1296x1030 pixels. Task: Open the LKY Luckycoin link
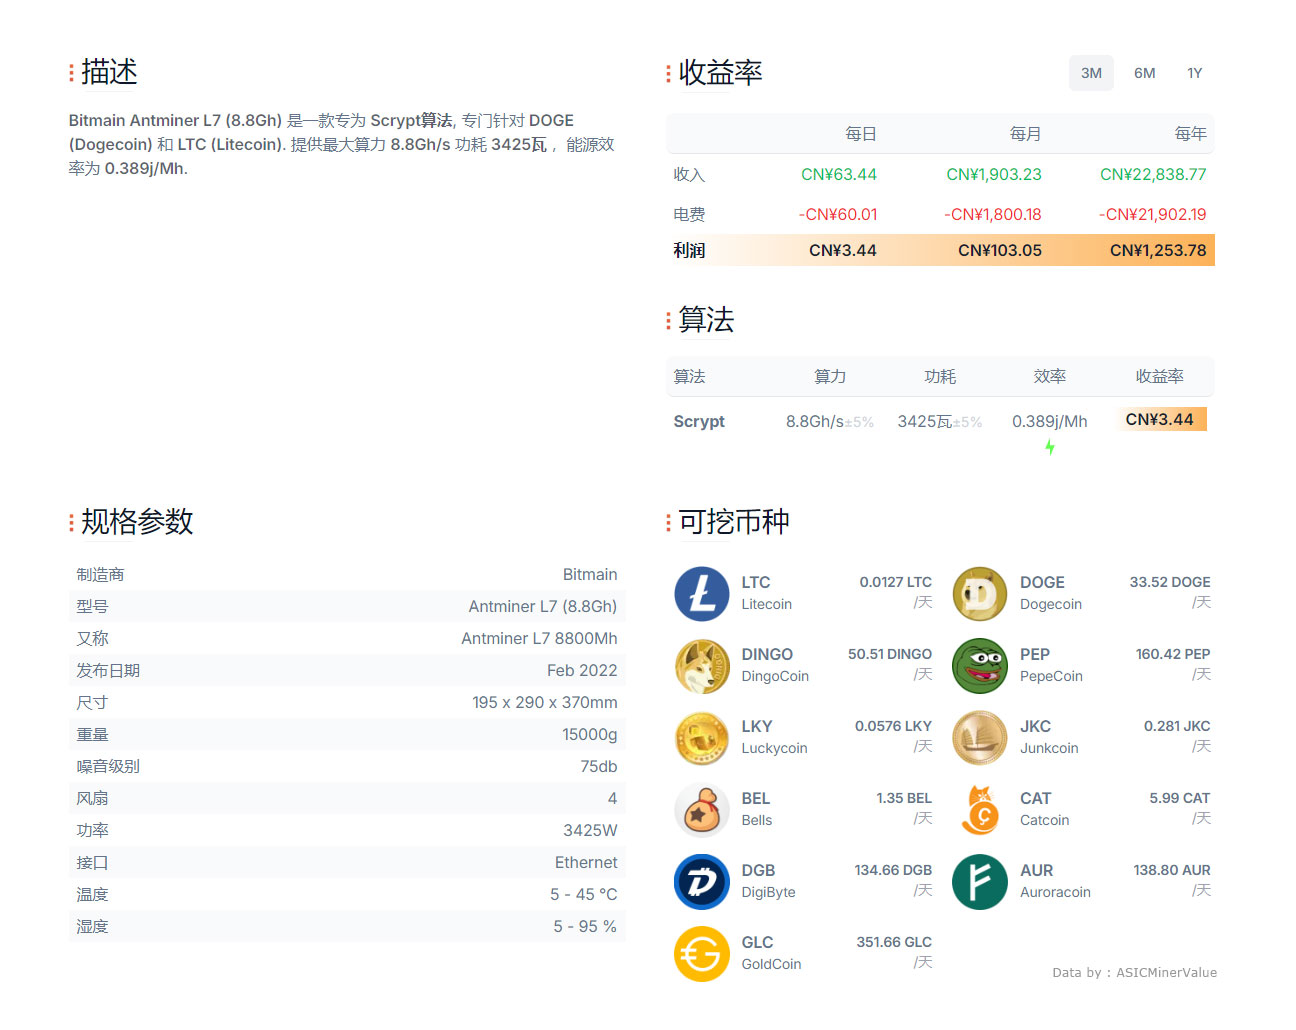(774, 737)
